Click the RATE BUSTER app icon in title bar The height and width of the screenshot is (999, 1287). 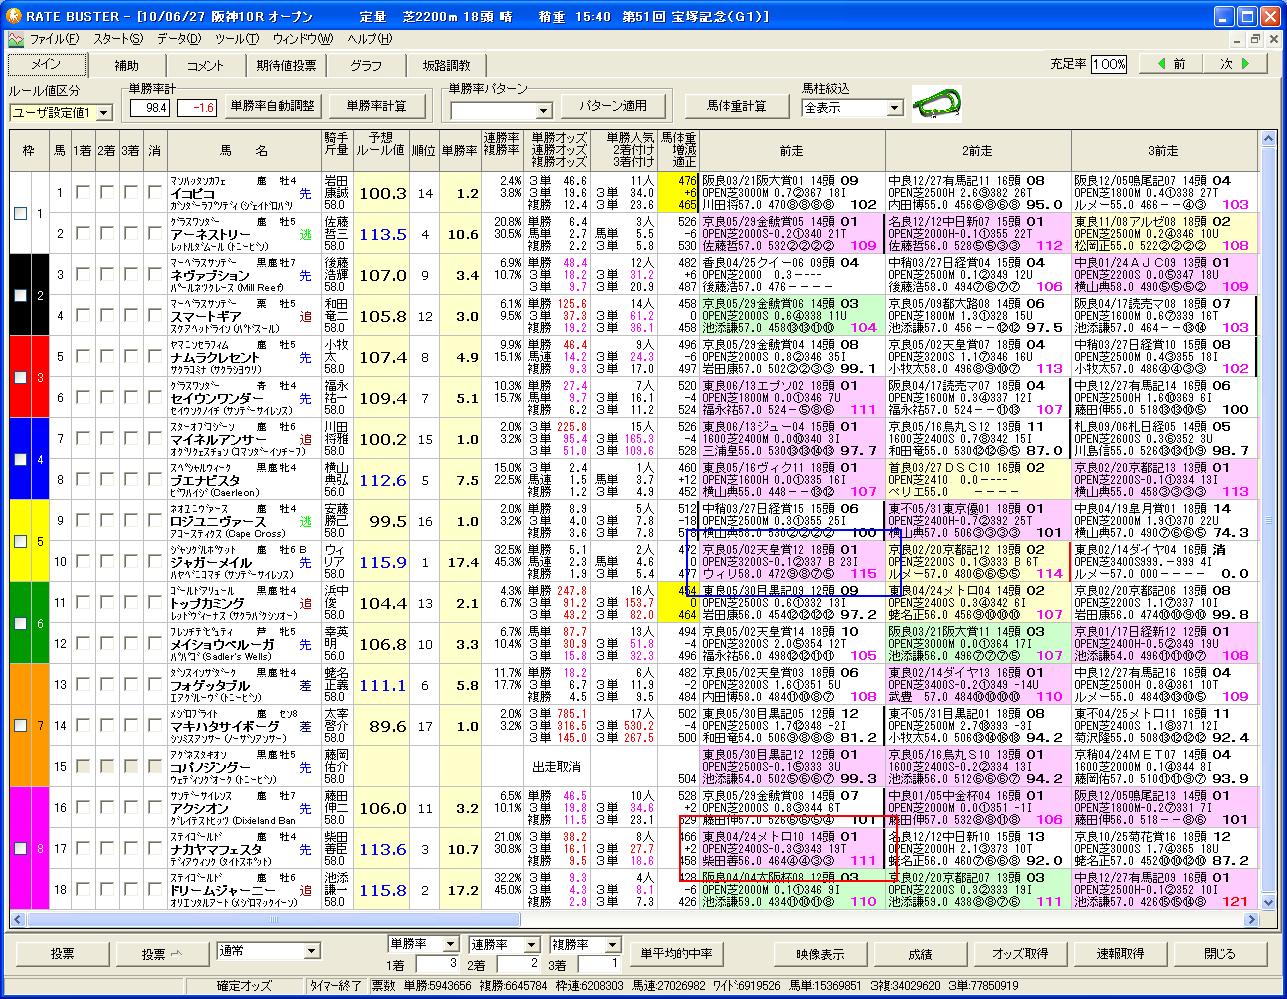[x=14, y=17]
